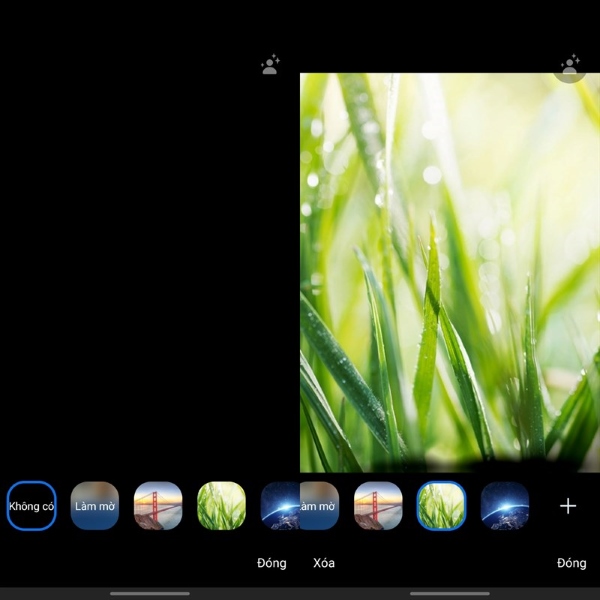Select the partially hidden "Làm mờ" option

(x=320, y=506)
